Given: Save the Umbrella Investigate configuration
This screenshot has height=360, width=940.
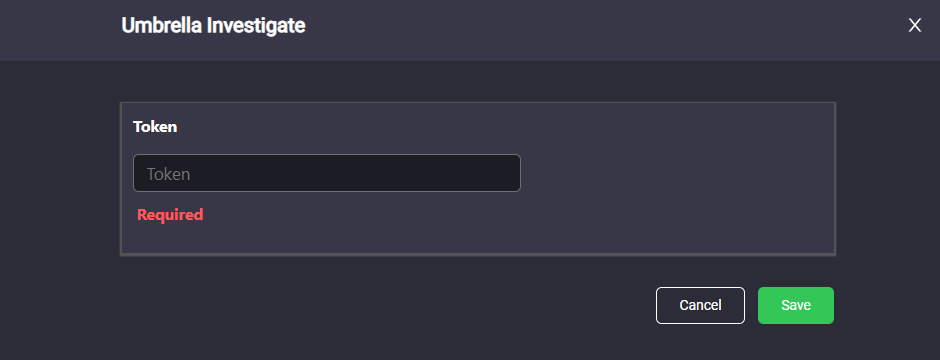Looking at the screenshot, I should [x=796, y=305].
